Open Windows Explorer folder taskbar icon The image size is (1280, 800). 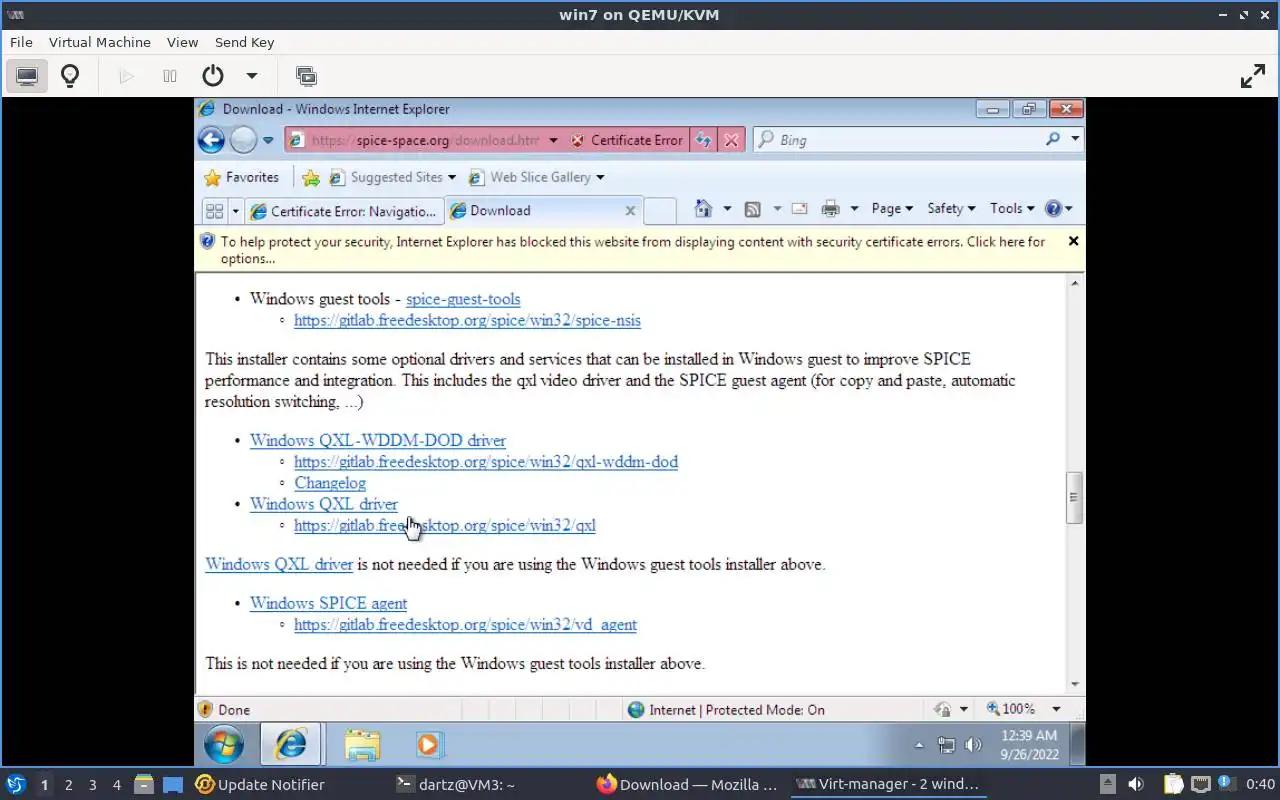pyautogui.click(x=362, y=745)
